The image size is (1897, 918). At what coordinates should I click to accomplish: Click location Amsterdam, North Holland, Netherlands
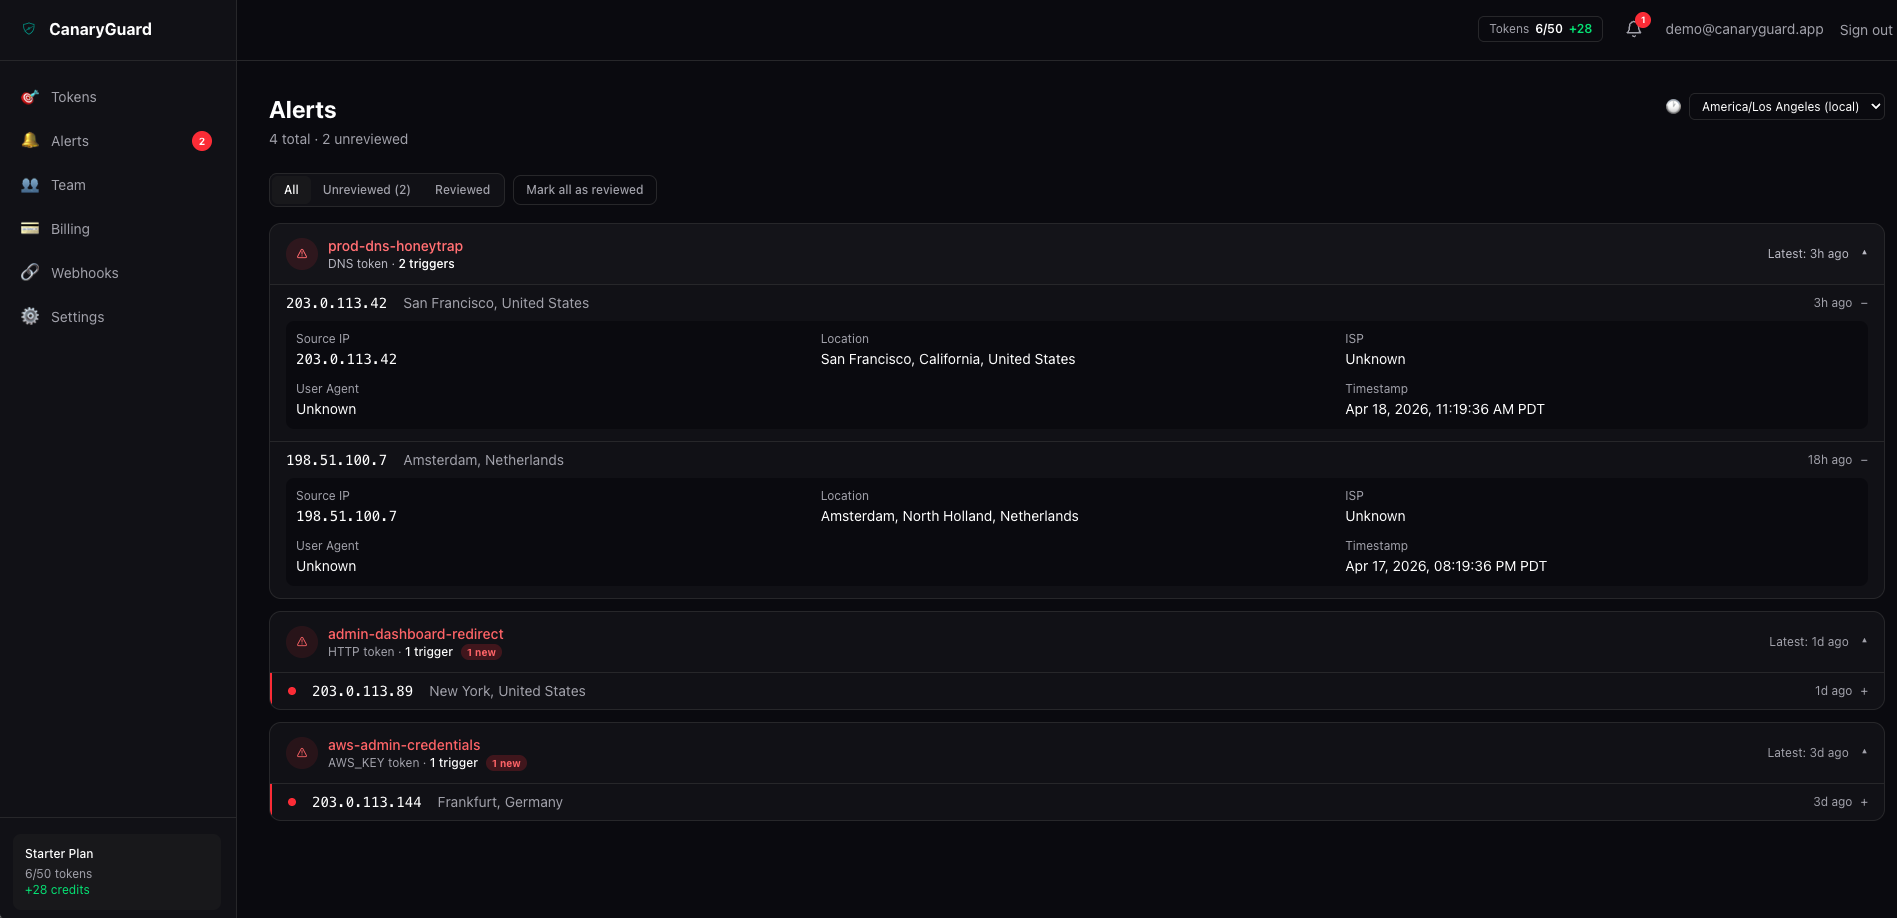point(950,516)
